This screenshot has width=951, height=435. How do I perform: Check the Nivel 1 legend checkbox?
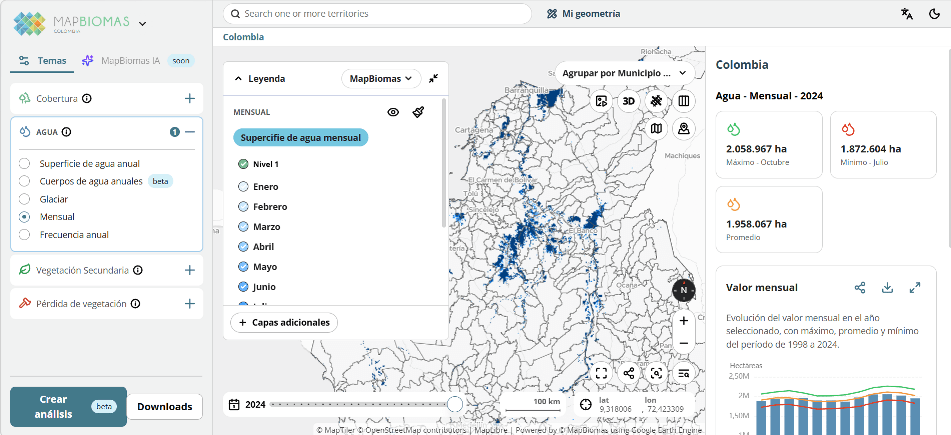[243, 164]
